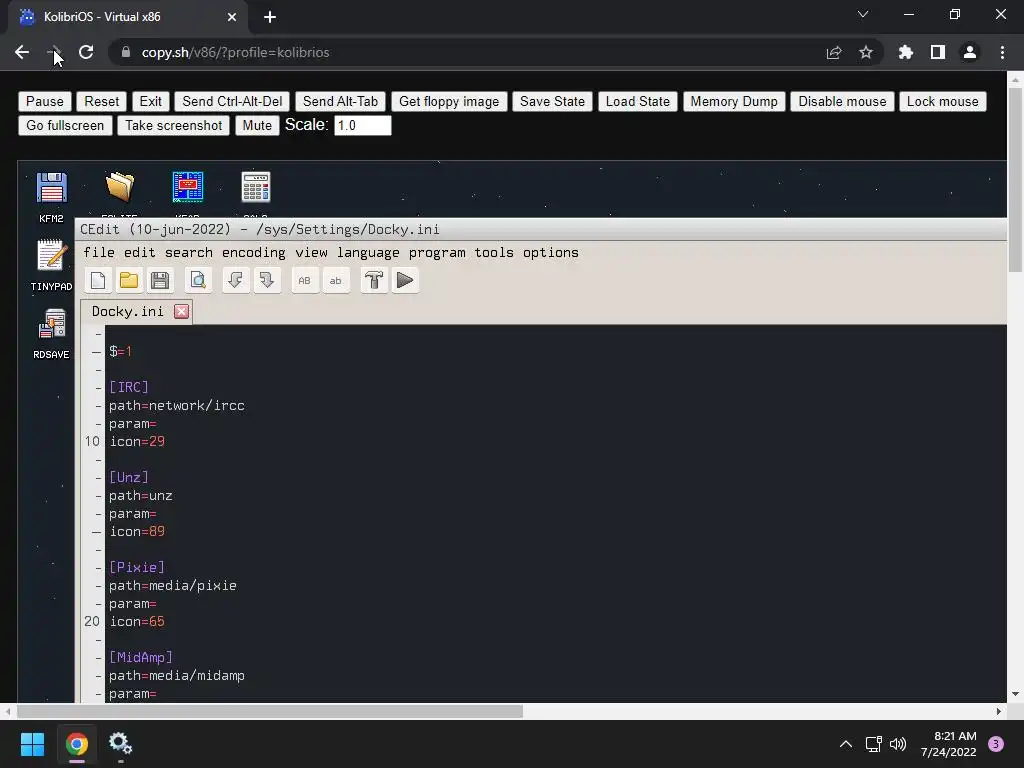Screen dimensions: 1024x768
Task: Open the language menu in CEdit
Action: point(368,253)
